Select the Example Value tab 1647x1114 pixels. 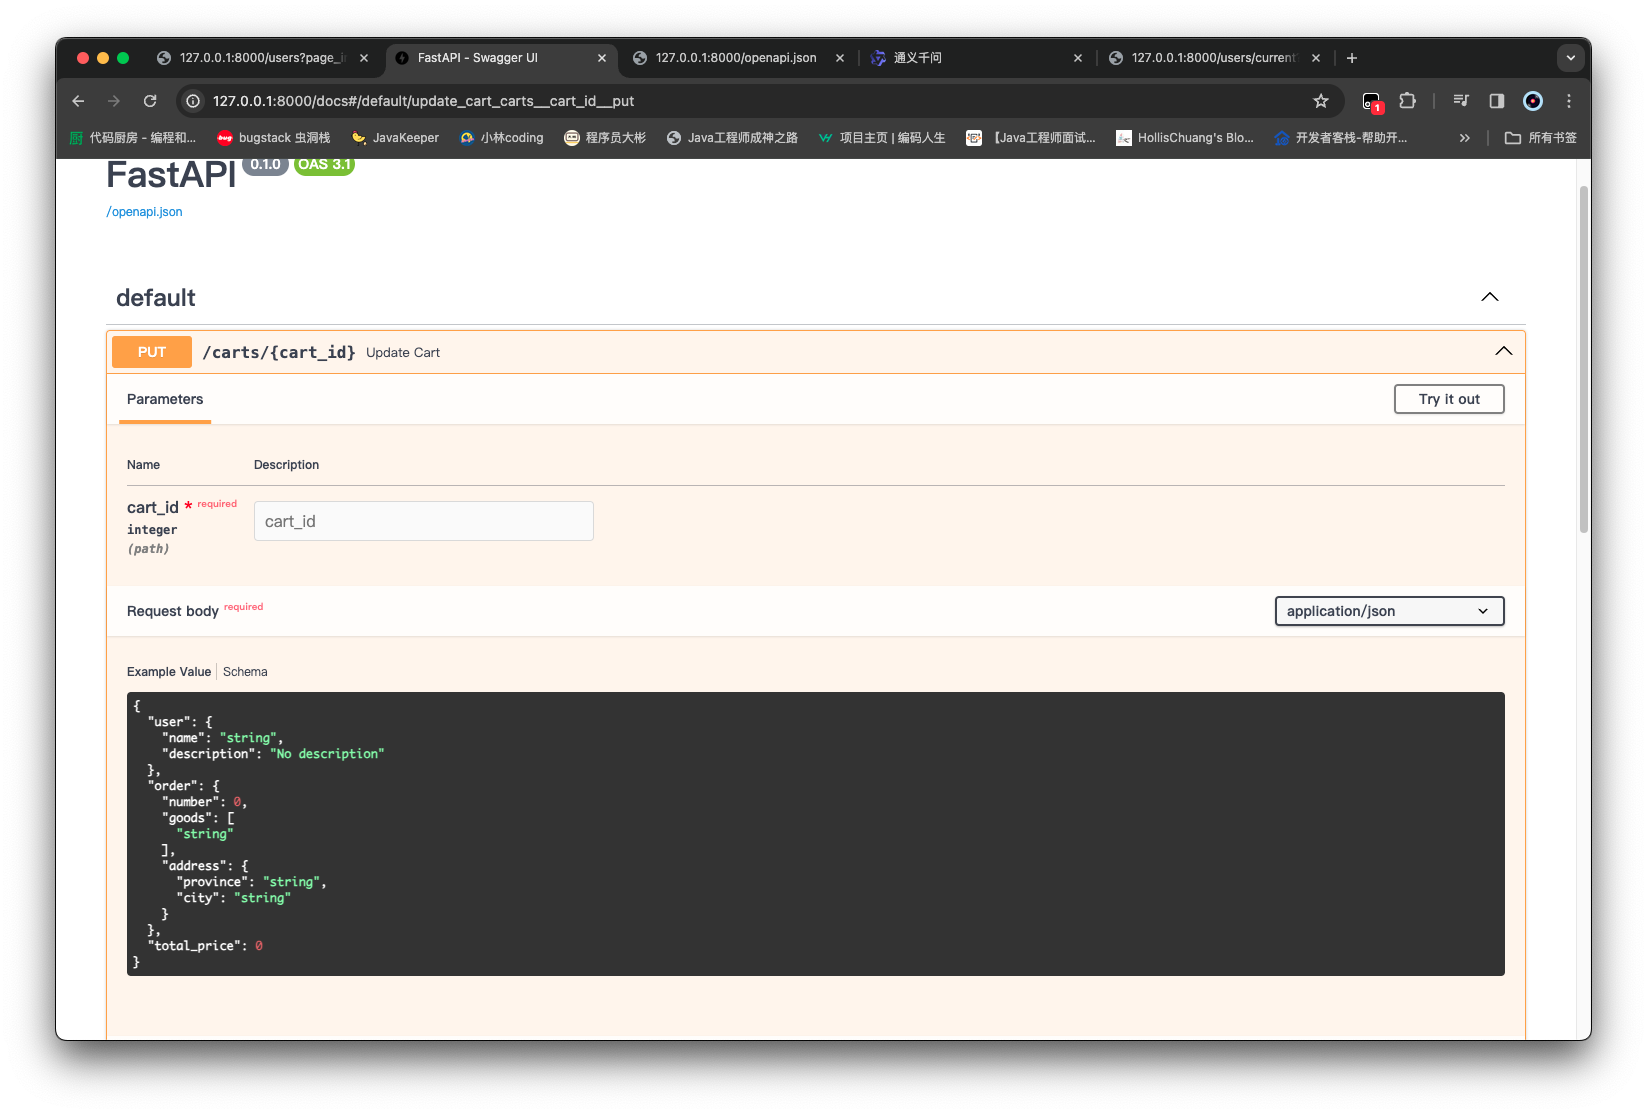click(169, 672)
